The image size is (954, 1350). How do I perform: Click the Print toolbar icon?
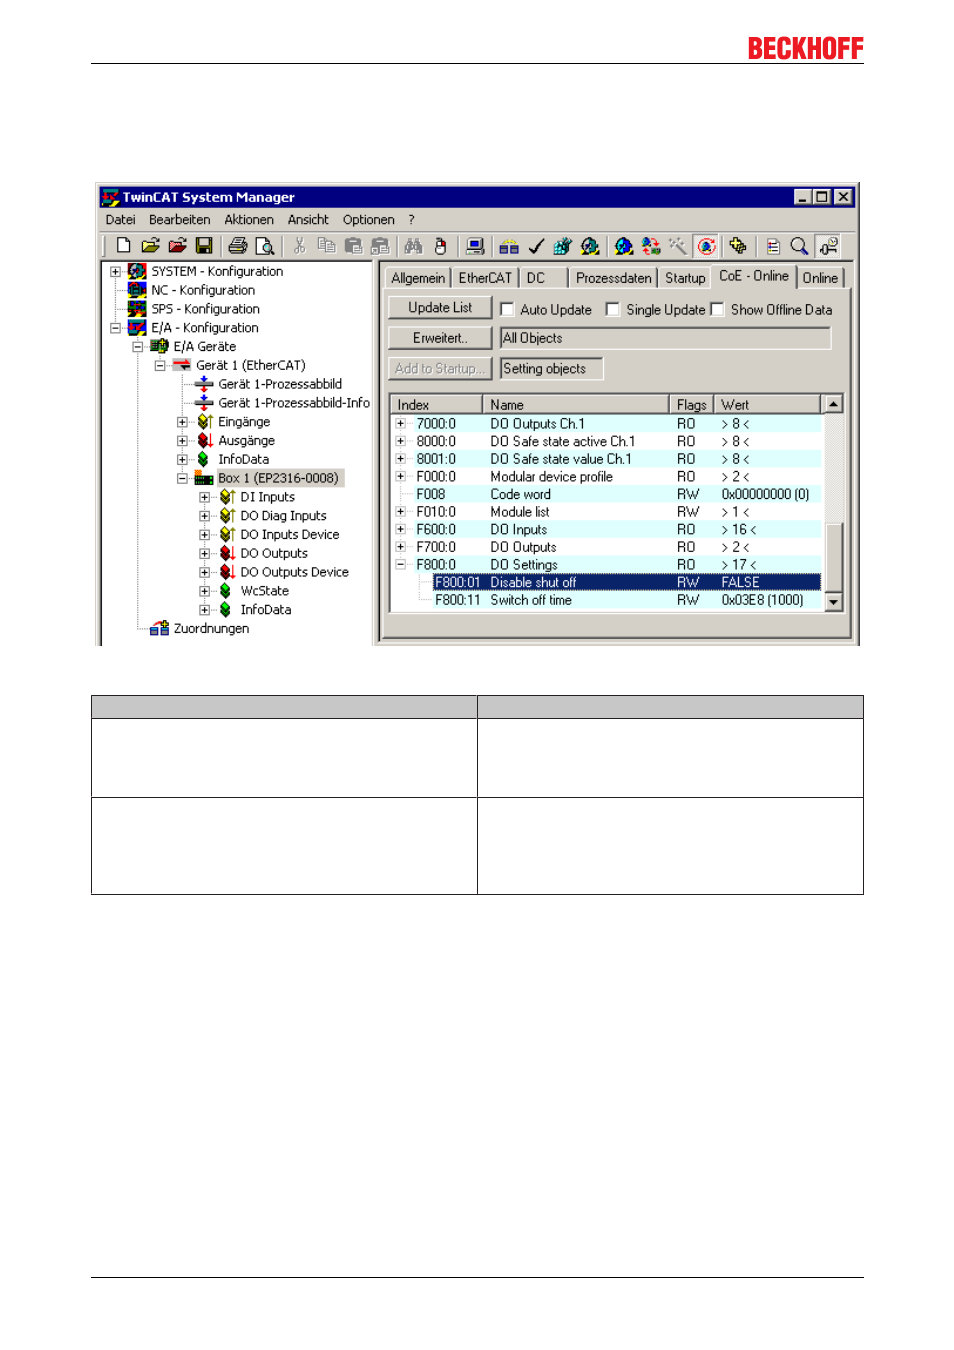click(x=238, y=246)
